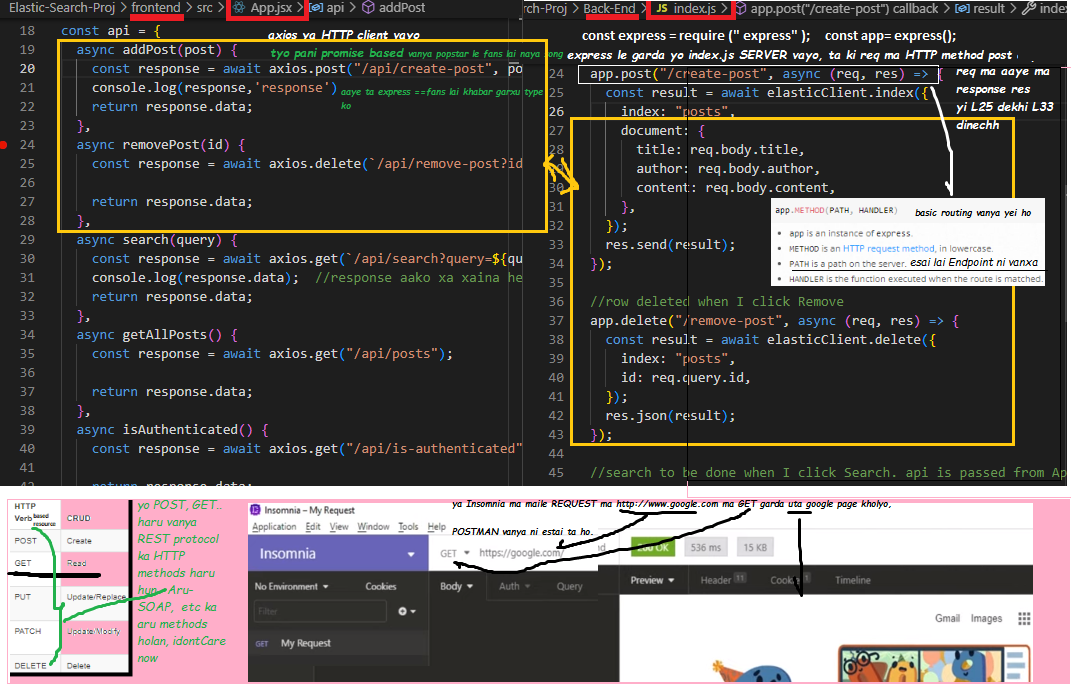Click the Cookies button in Insomnia sidebar
Viewport: 1071px width, 684px height.
coord(380,586)
